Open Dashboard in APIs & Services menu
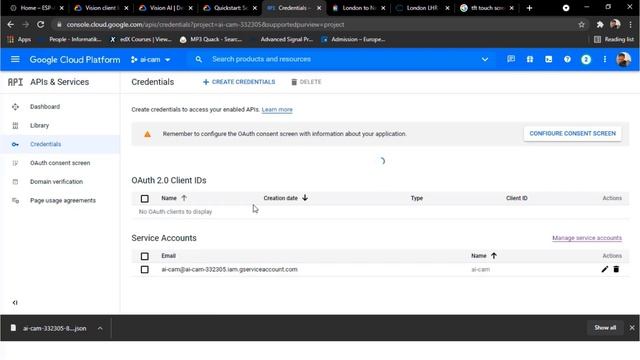640x360 pixels. pos(45,107)
